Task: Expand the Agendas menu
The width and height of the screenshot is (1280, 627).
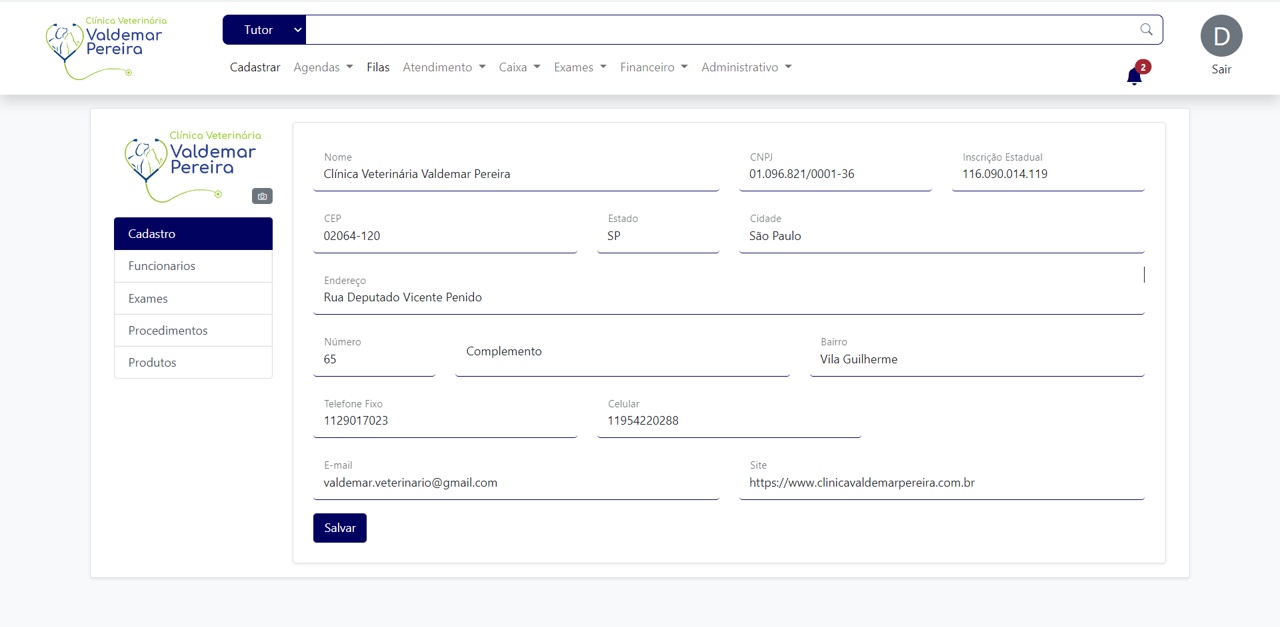Action: [323, 67]
